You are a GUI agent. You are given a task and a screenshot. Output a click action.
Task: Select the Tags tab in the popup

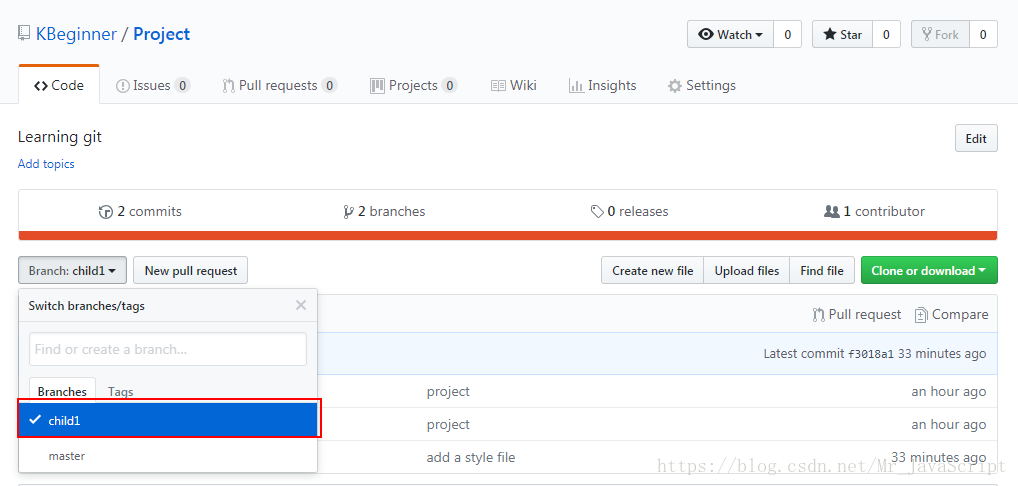coord(121,391)
